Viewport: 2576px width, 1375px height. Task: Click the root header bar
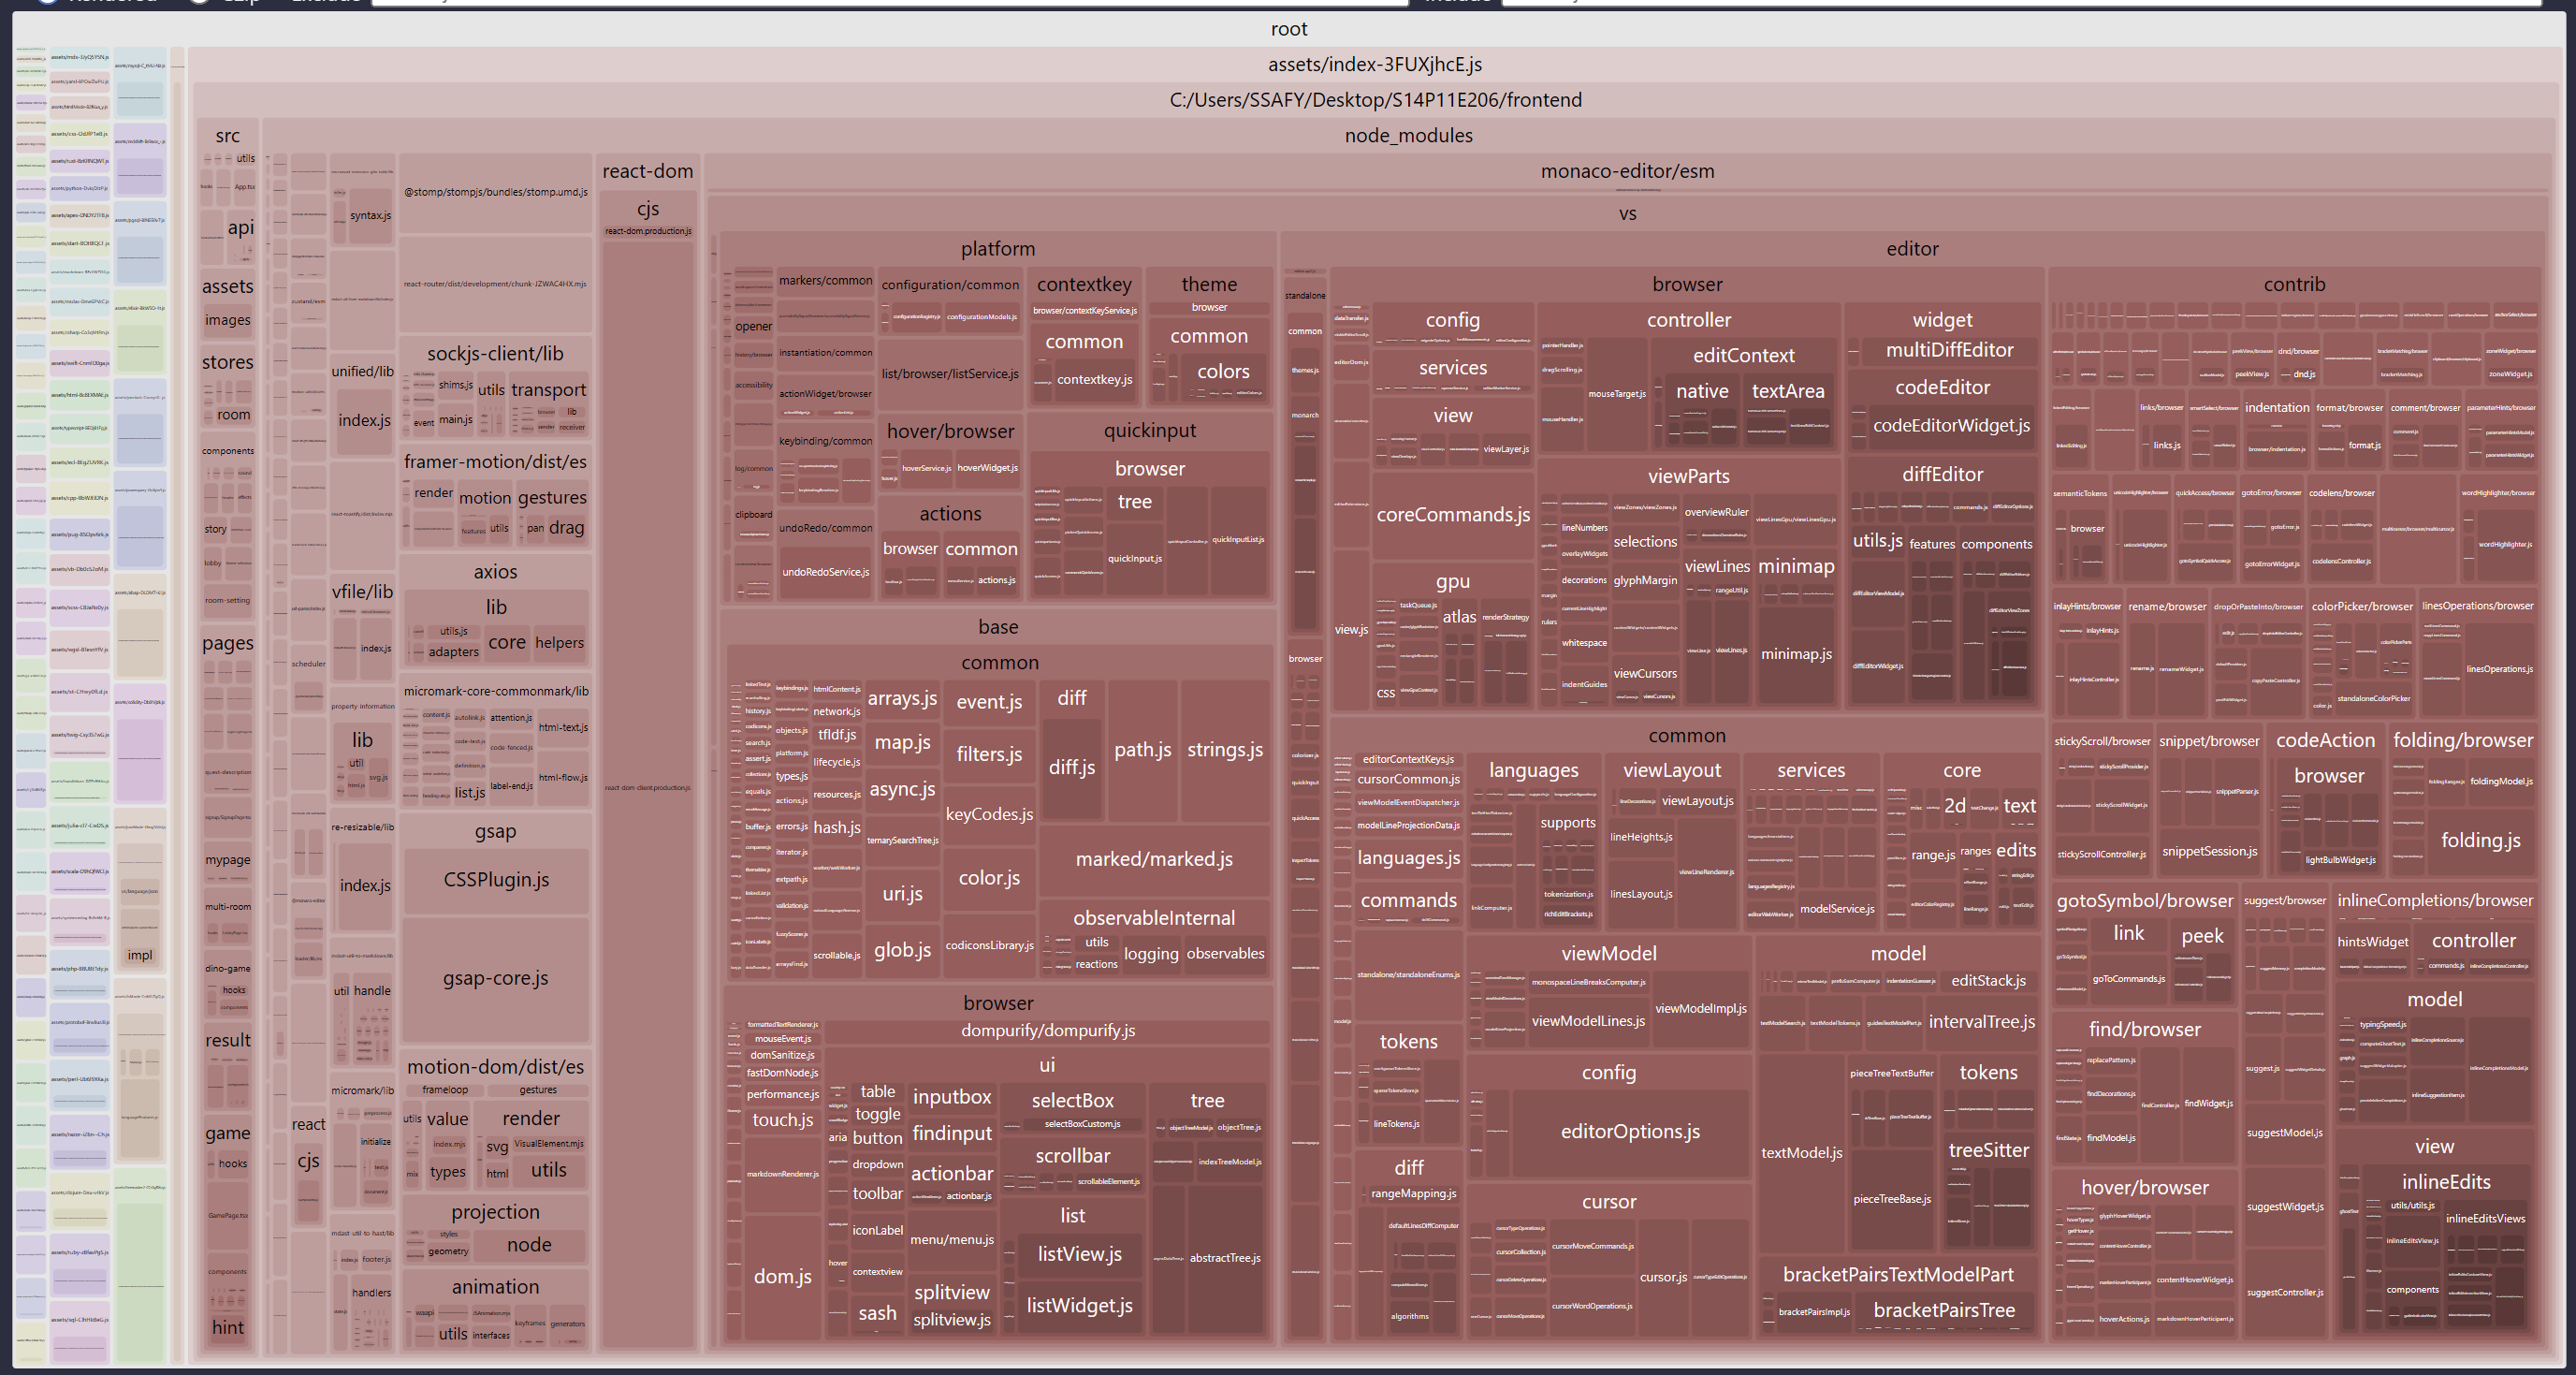click(1288, 29)
